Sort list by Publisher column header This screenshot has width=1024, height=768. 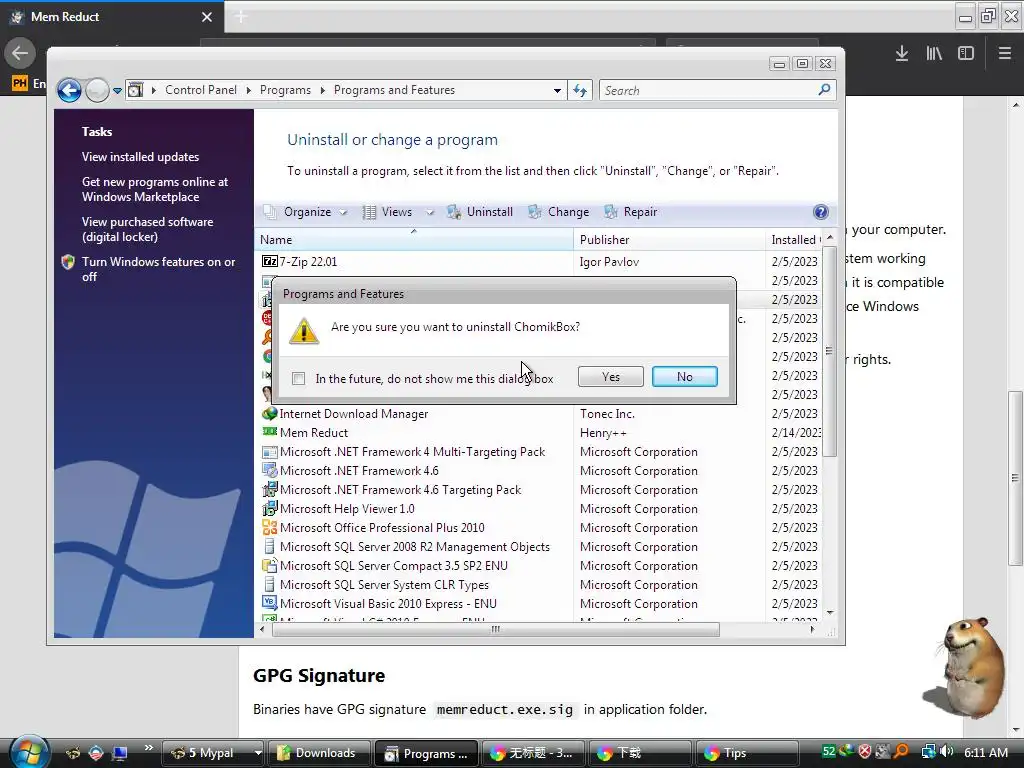click(x=669, y=240)
